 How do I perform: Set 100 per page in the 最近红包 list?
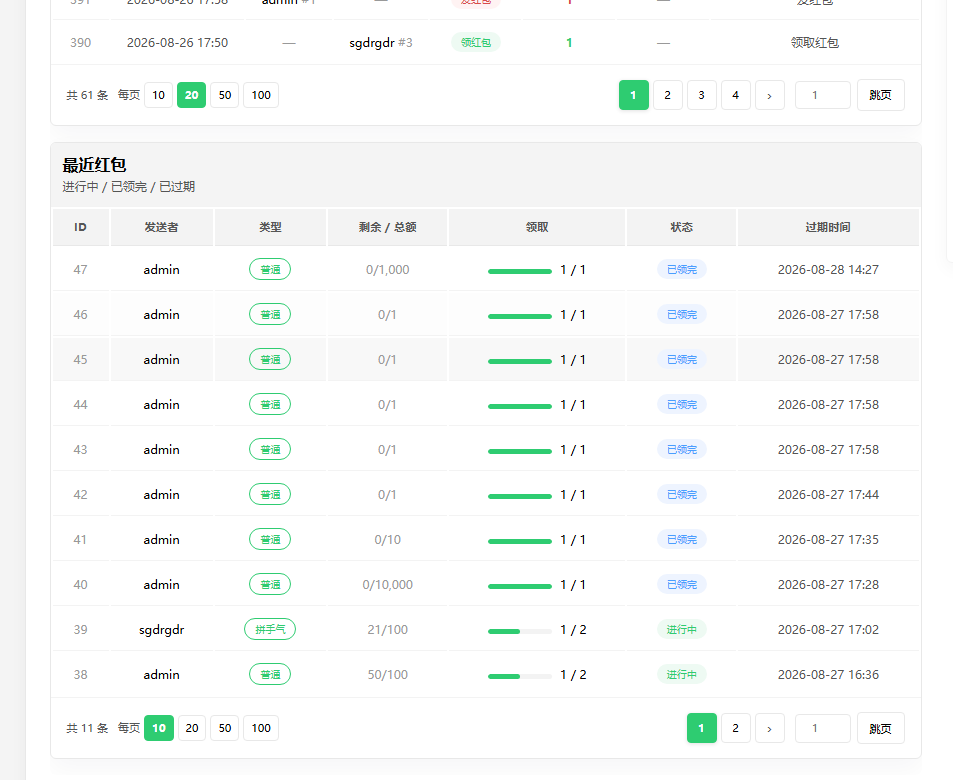pyautogui.click(x=261, y=728)
